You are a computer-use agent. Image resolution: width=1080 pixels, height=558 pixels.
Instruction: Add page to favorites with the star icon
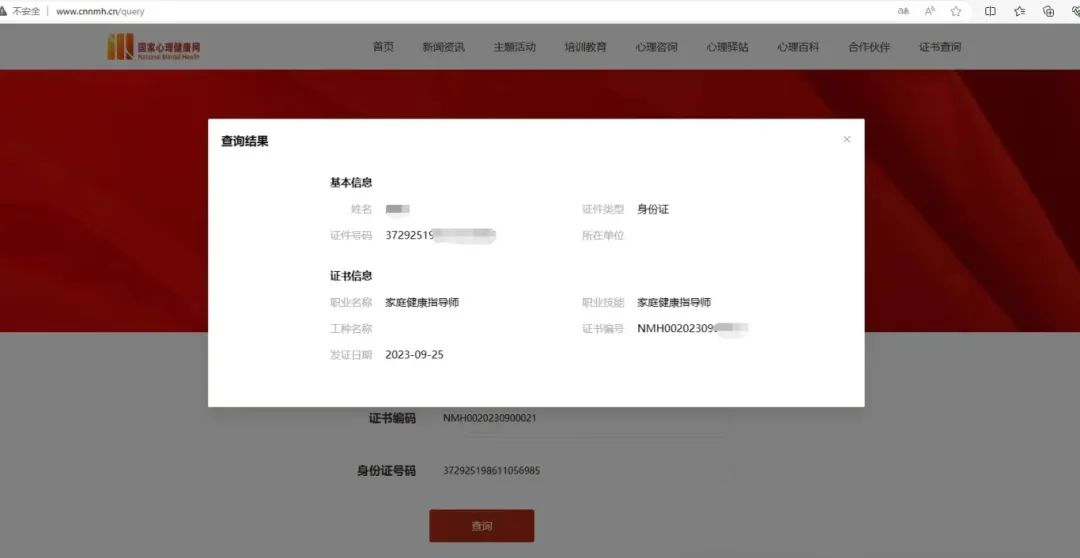point(956,11)
